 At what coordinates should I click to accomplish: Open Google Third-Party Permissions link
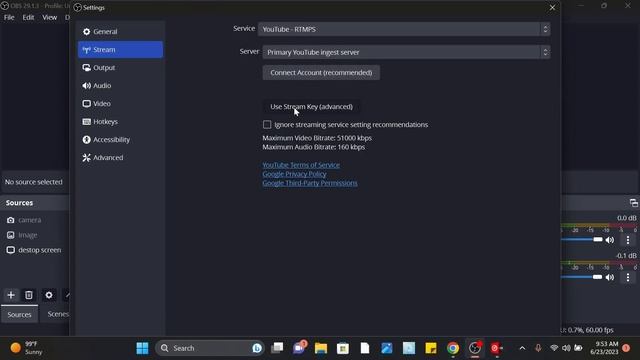[x=310, y=183]
